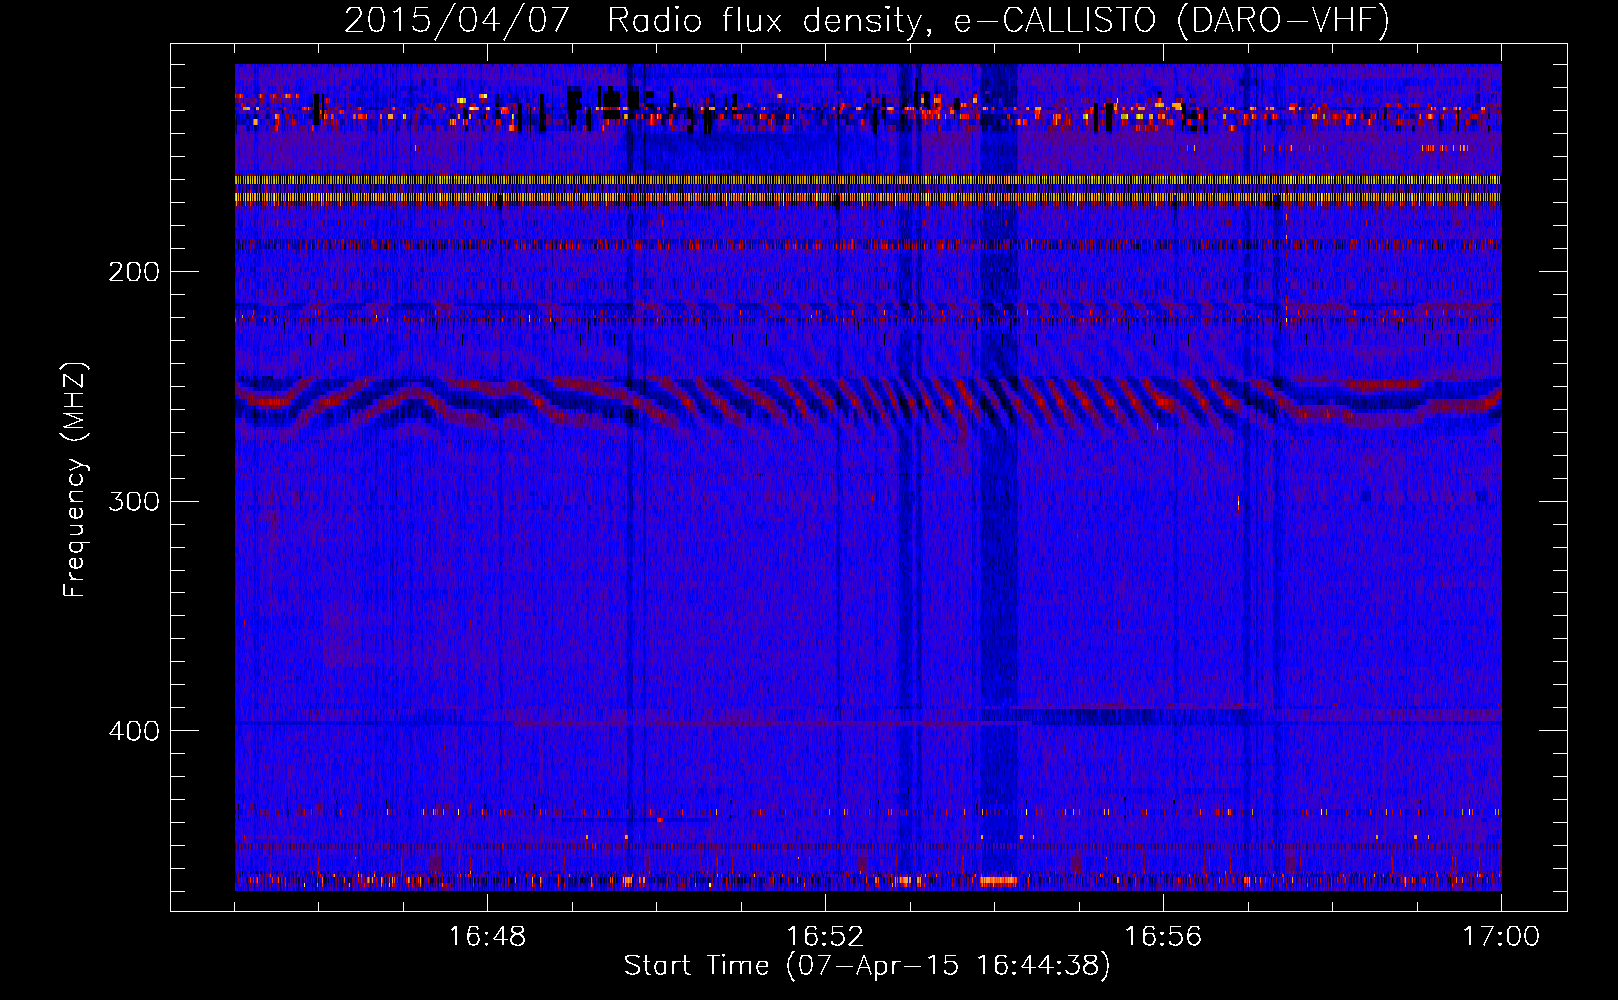Click the '16:56' time tick label

[x=1163, y=937]
